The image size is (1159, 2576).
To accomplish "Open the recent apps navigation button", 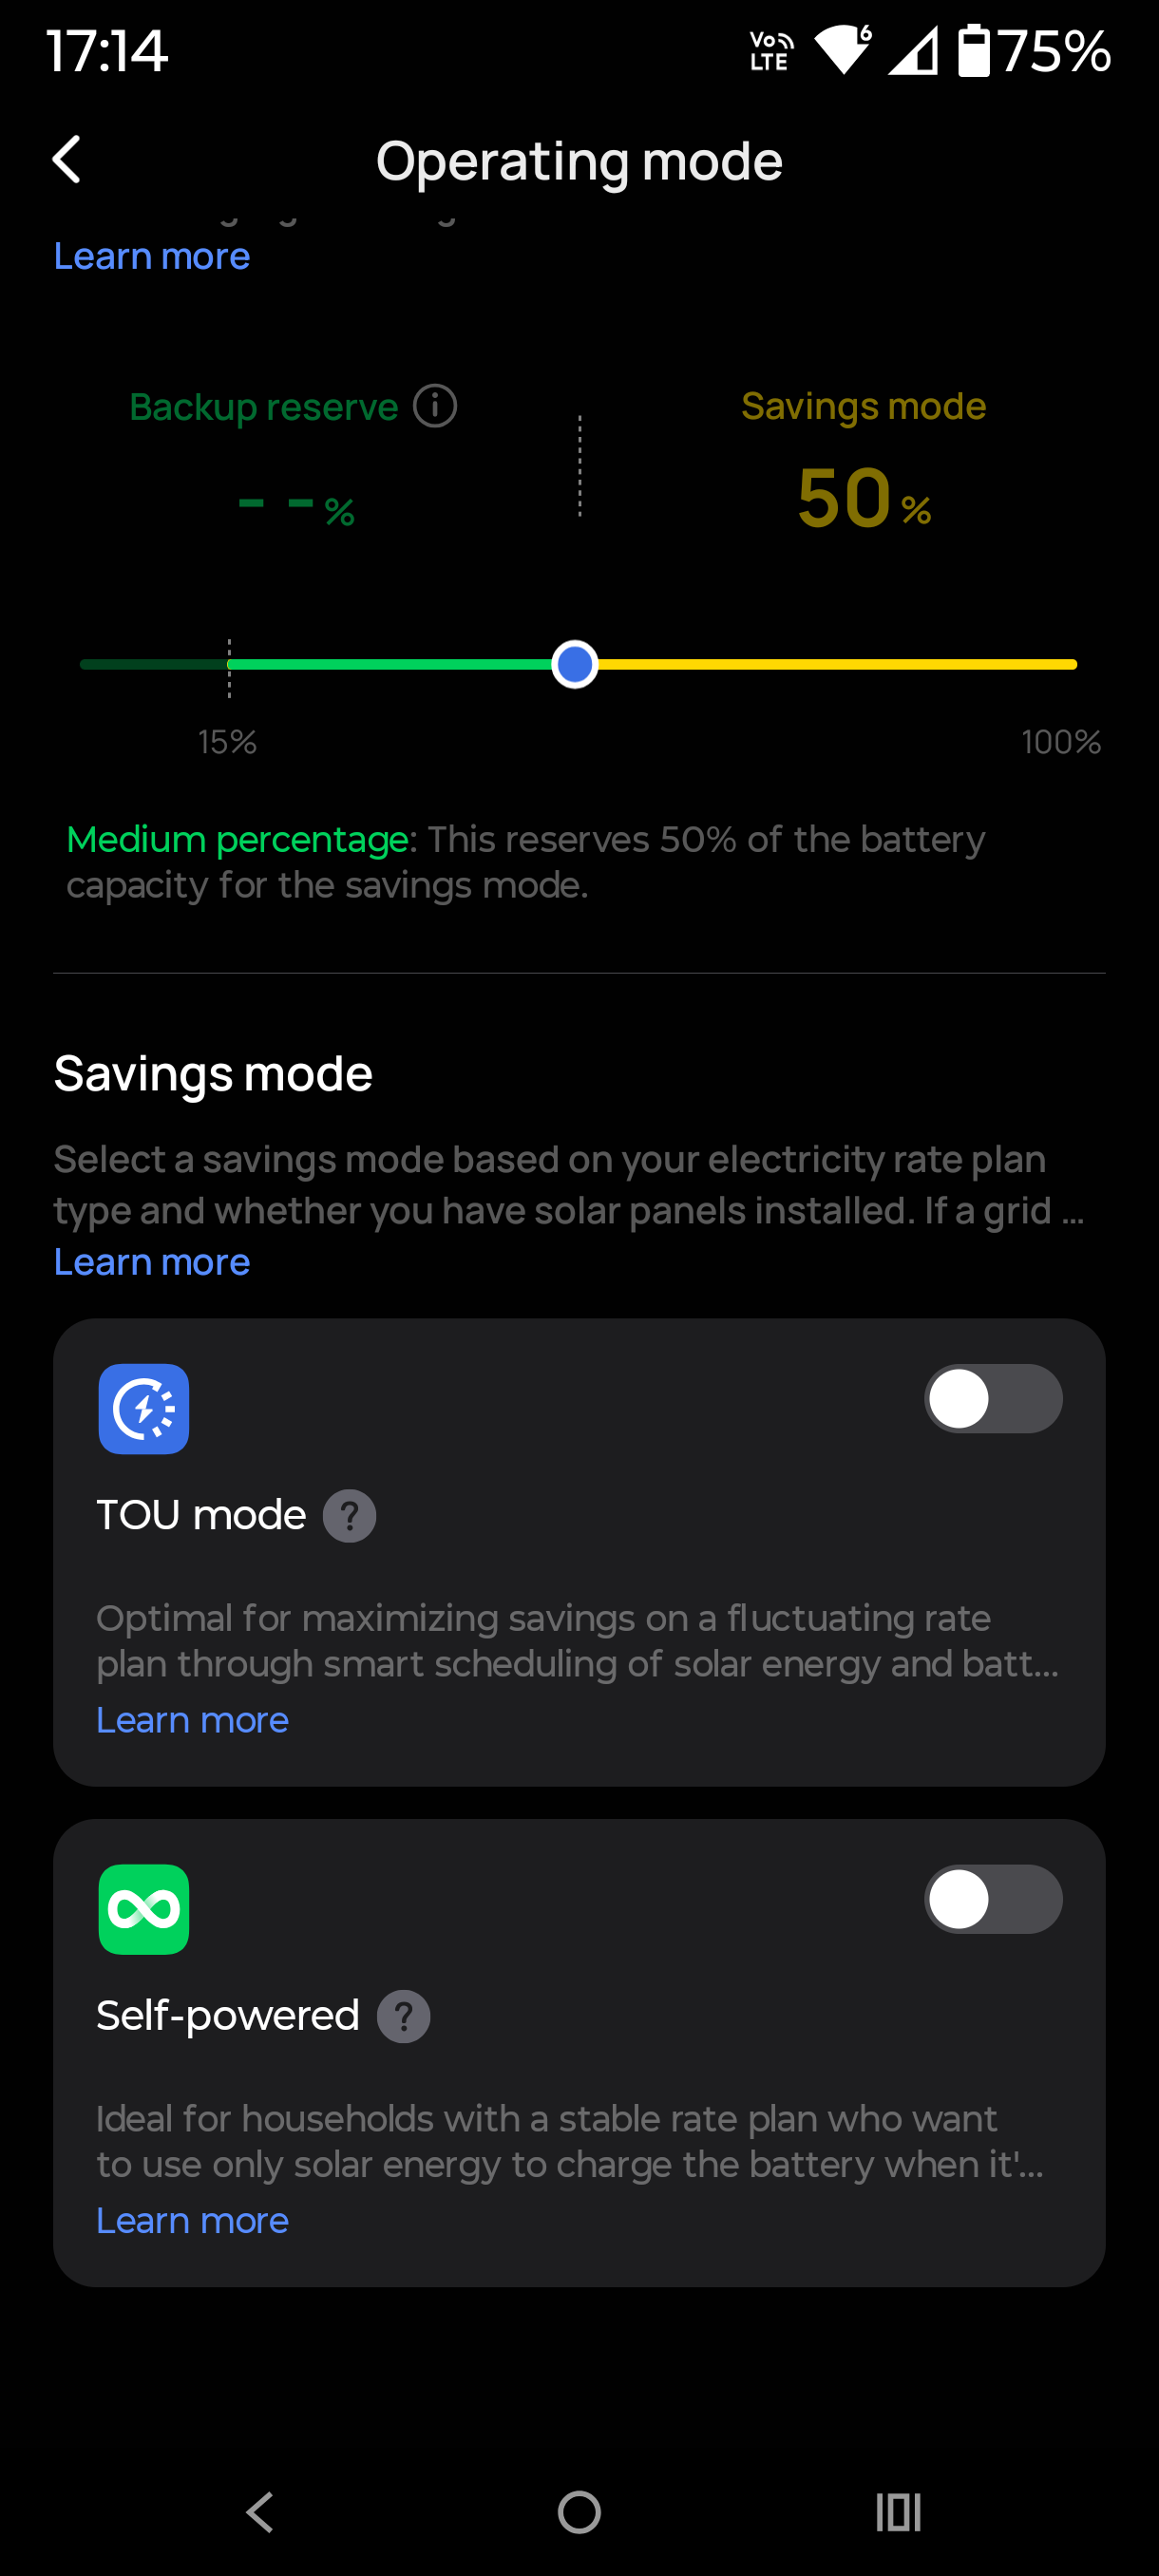I will 898,2511.
